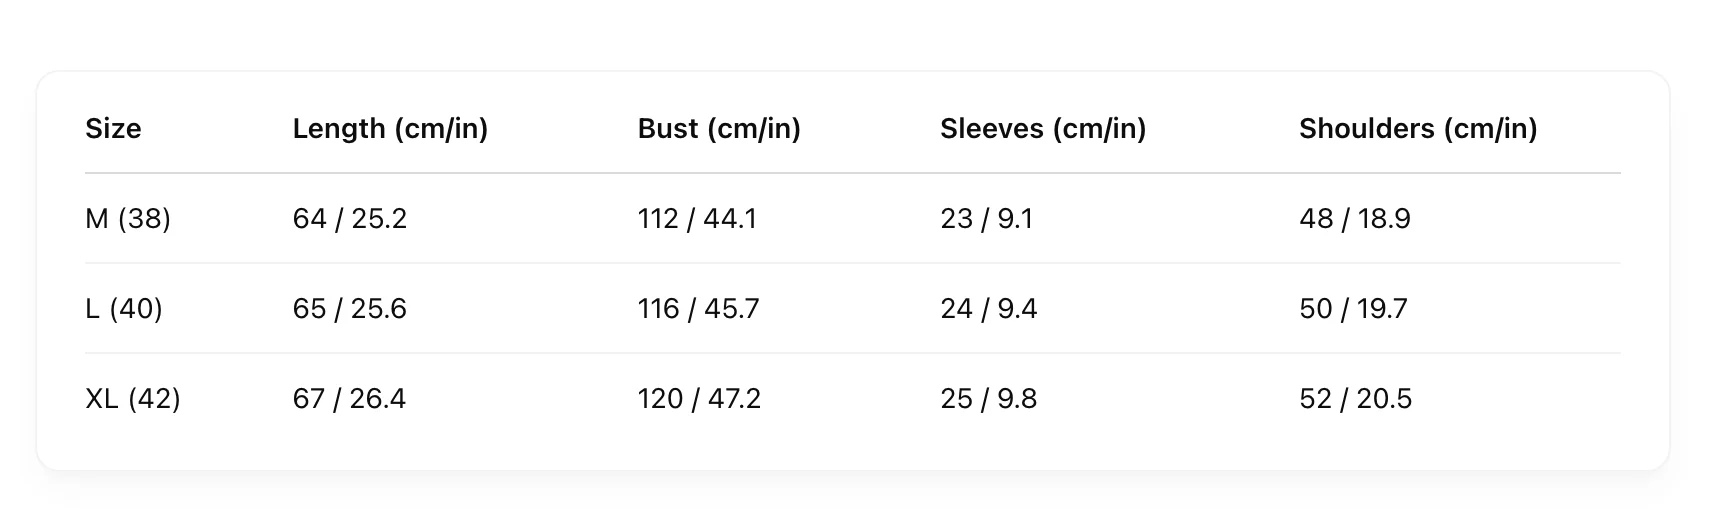Select the L (40) size row label

coord(124,309)
